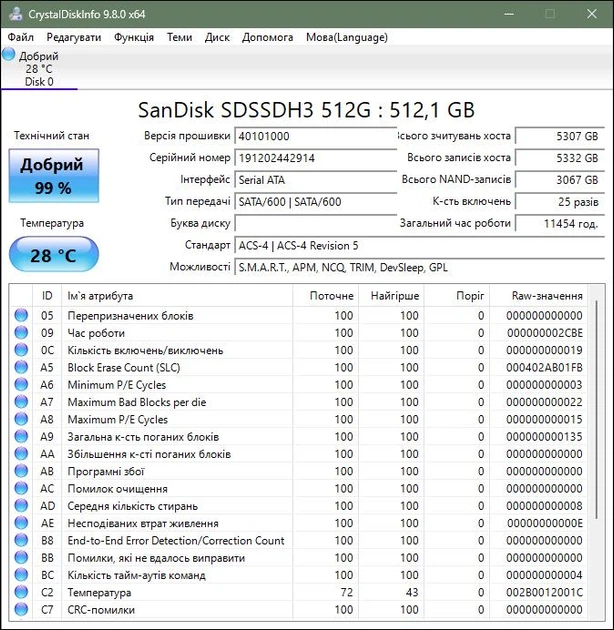Click status icon for Збільшення к-сті поганих блоків
Viewport: 614px width, 630px height.
point(21,454)
